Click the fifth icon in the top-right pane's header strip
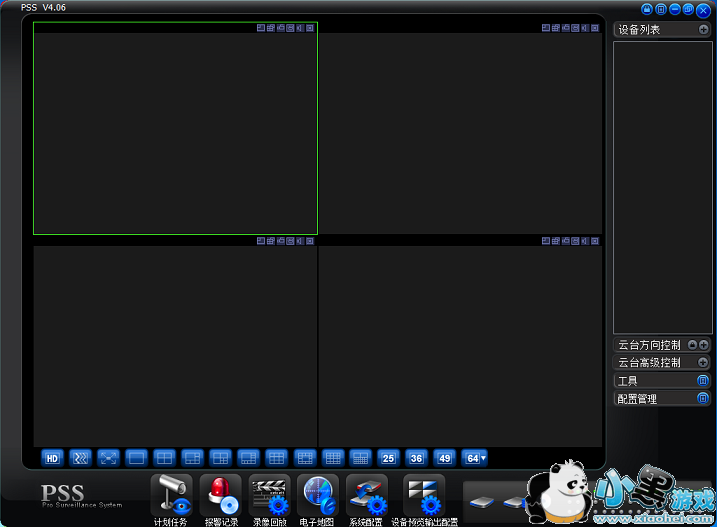Screen dimensions: 717x527 [x=585, y=28]
